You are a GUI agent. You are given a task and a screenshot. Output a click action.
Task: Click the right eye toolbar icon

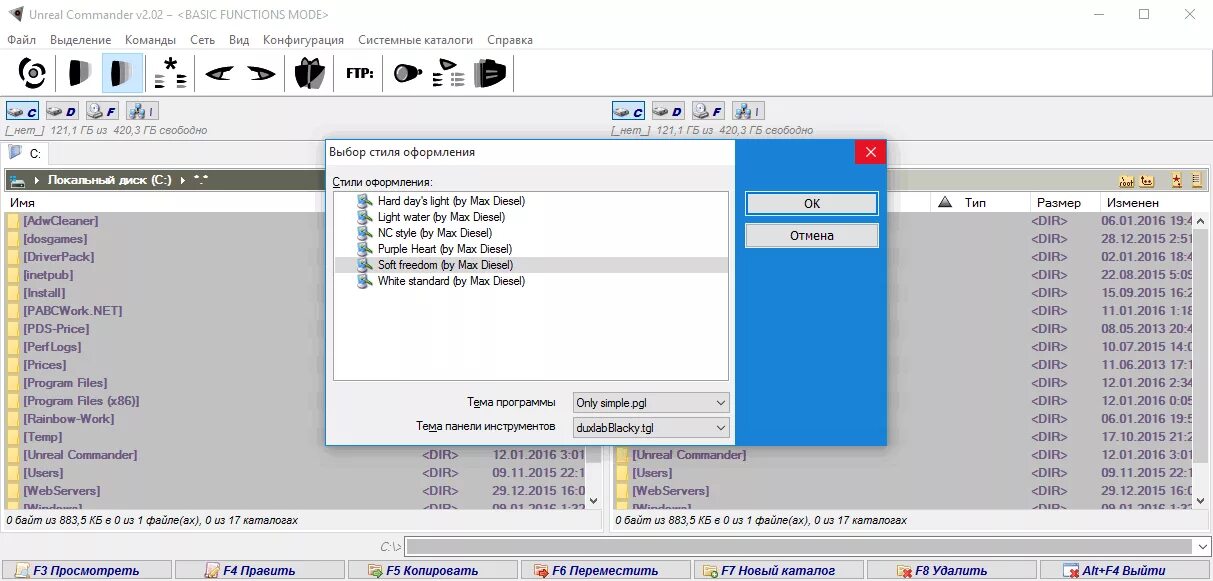[x=261, y=73]
